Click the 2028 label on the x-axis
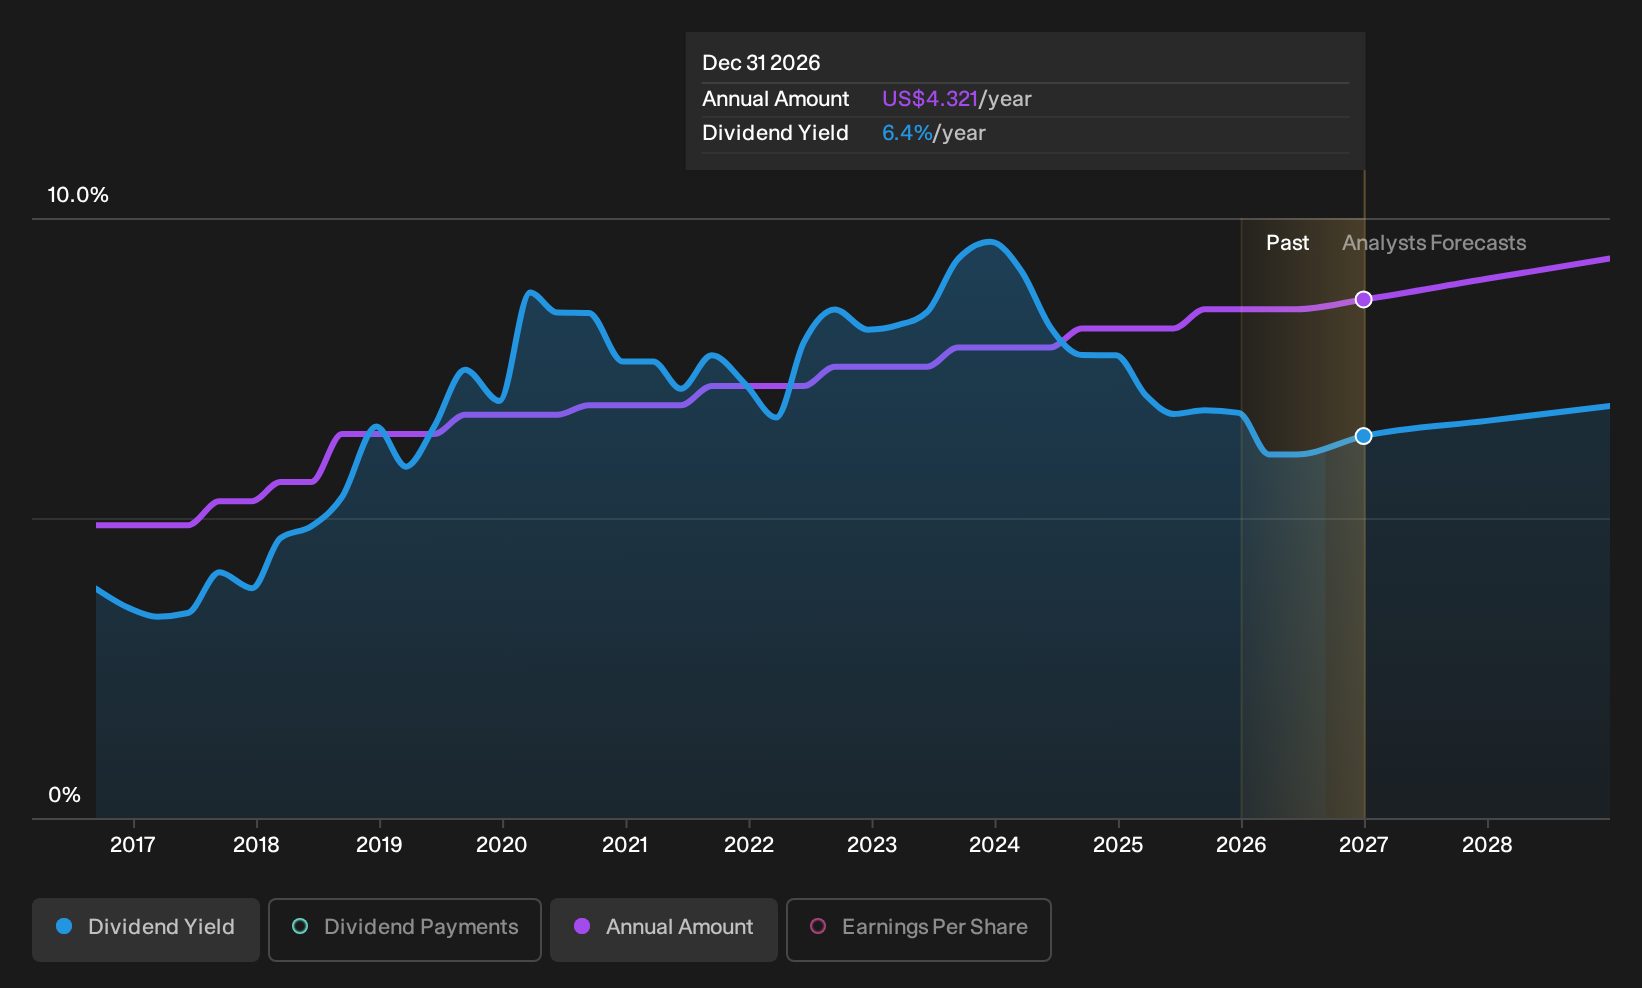Image resolution: width=1642 pixels, height=988 pixels. tap(1487, 845)
